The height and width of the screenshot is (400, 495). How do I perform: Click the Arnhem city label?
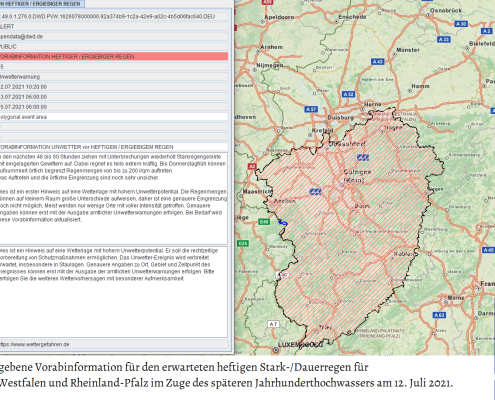point(271,47)
